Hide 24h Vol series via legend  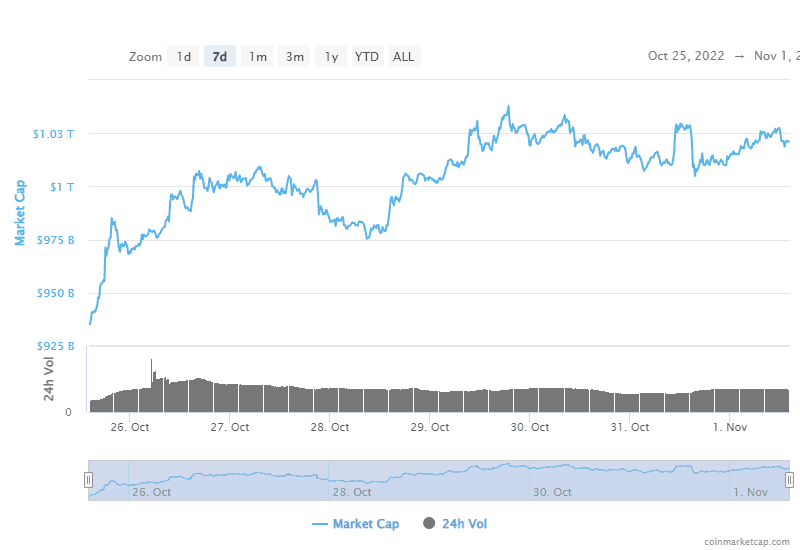click(455, 523)
